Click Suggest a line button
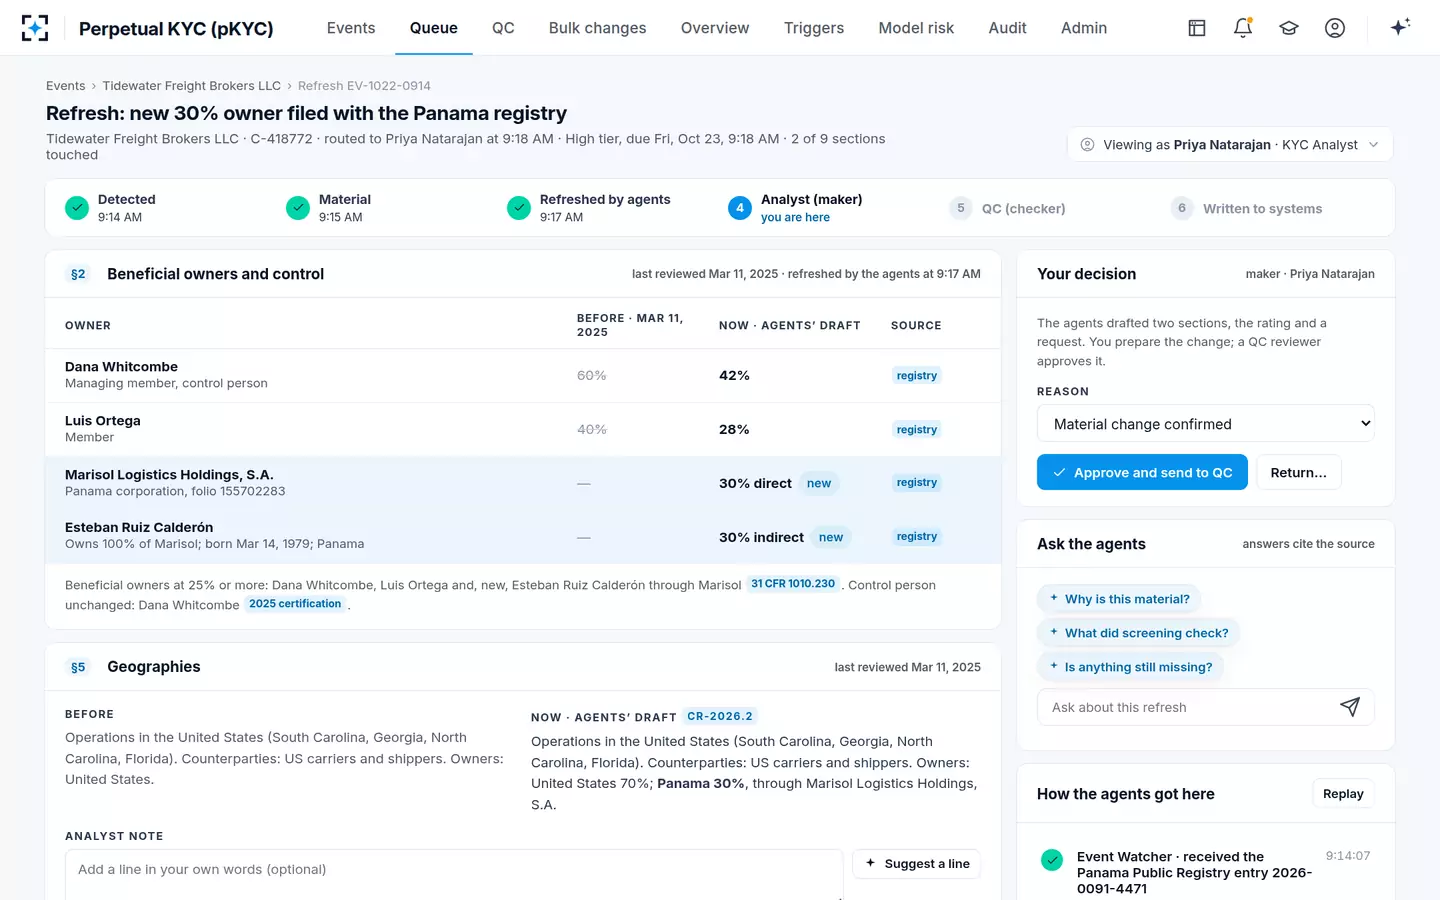Image resolution: width=1440 pixels, height=900 pixels. point(916,864)
